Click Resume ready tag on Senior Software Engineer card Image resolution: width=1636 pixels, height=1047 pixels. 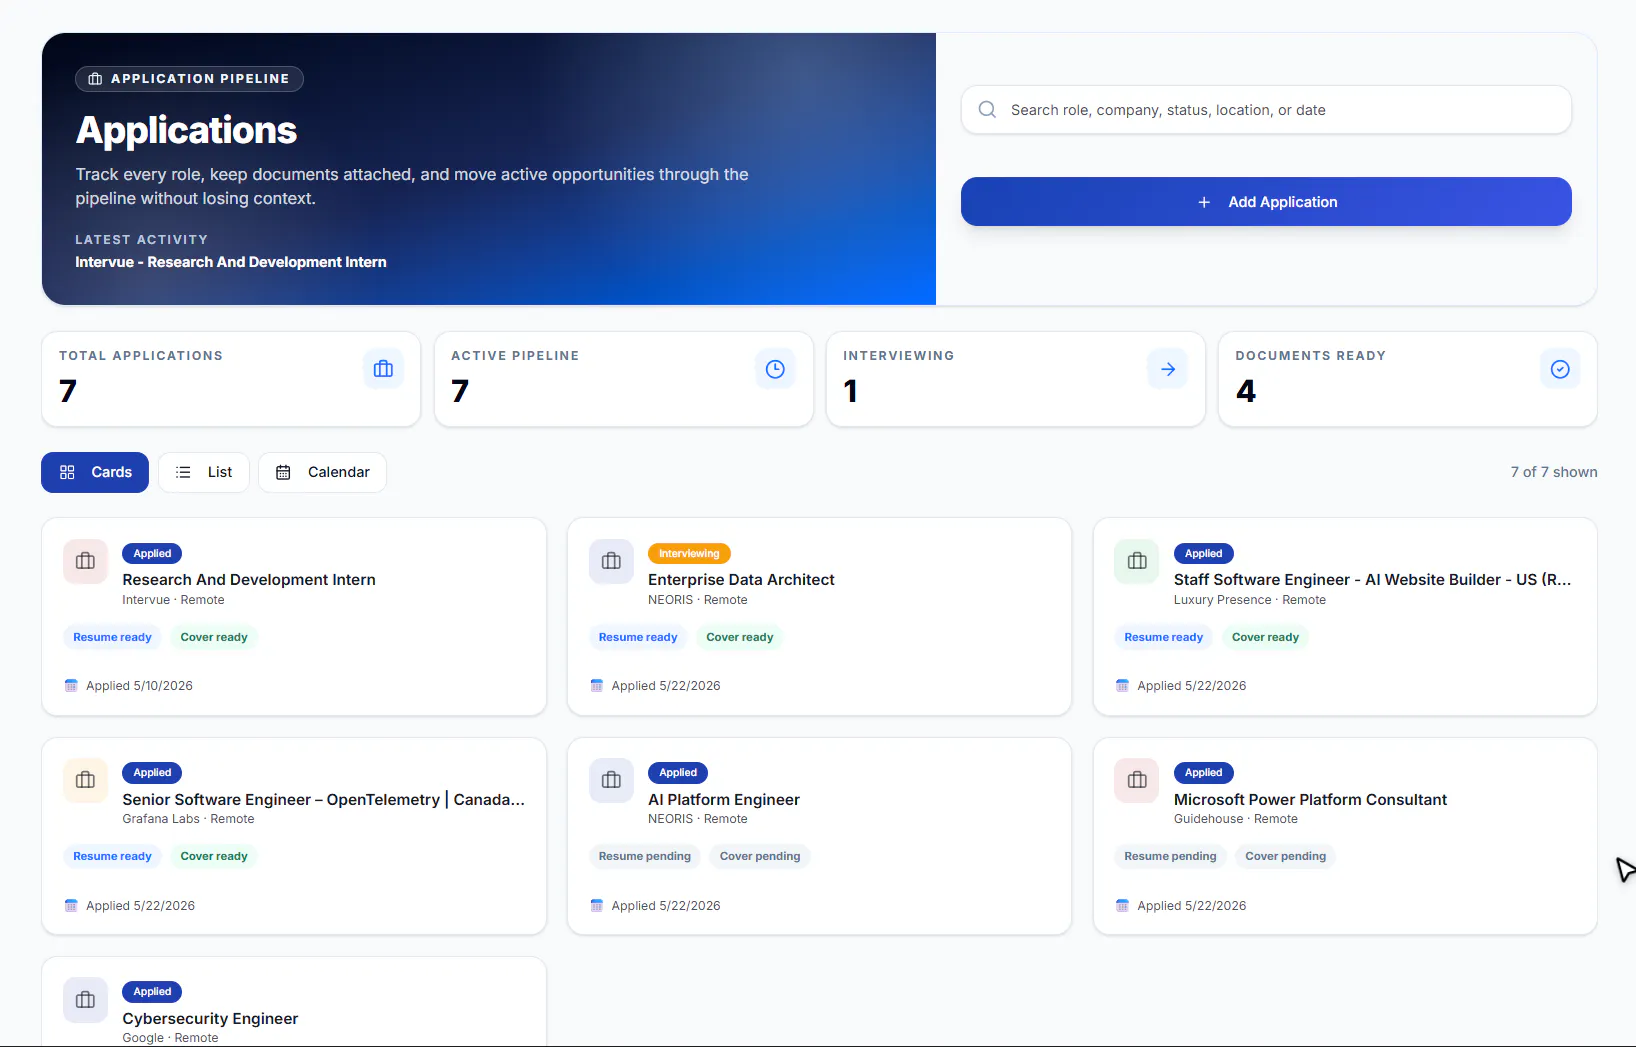(x=112, y=857)
